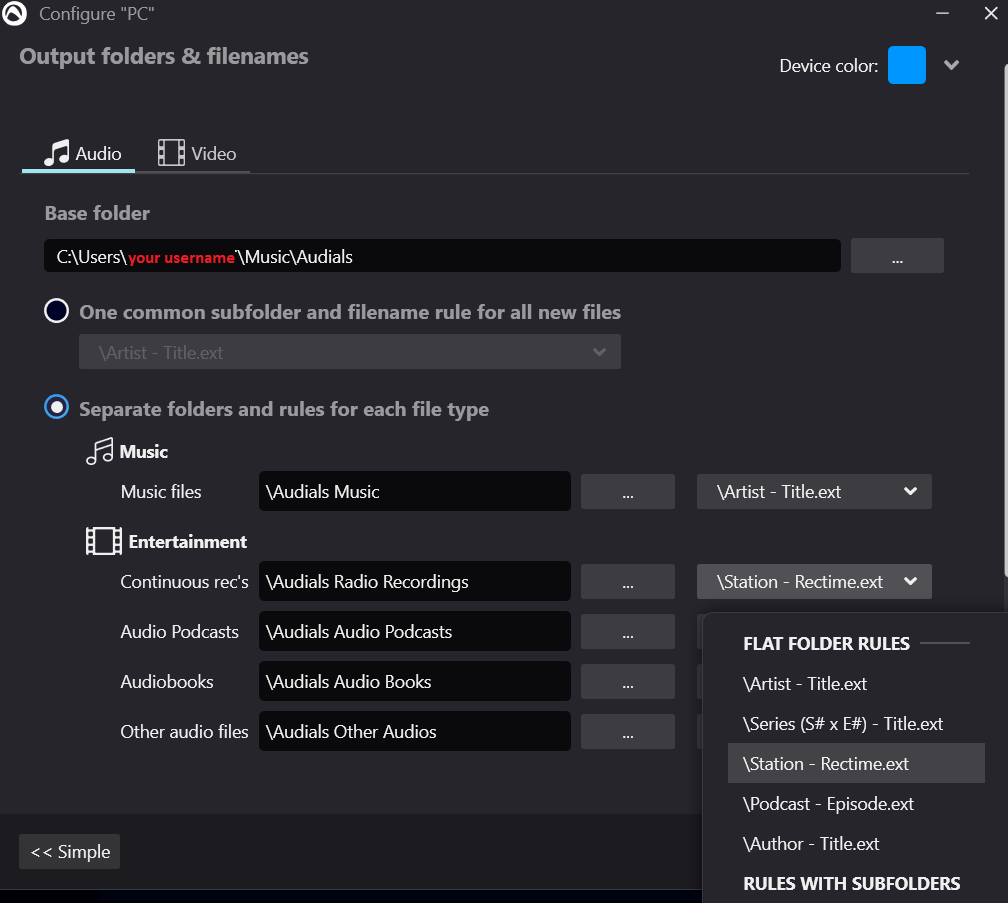Viewport: 1008px width, 903px height.
Task: Click the film strip icon on the Video tab
Action: click(x=171, y=153)
